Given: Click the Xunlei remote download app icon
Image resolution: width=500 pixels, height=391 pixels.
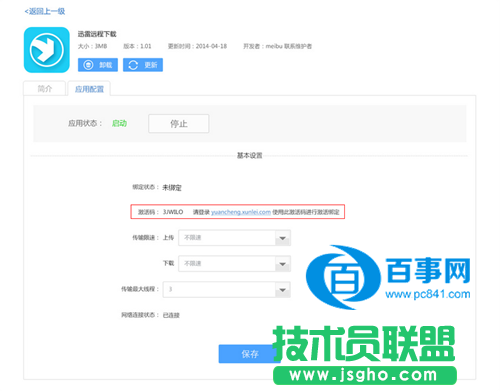Looking at the screenshot, I should pyautogui.click(x=47, y=50).
